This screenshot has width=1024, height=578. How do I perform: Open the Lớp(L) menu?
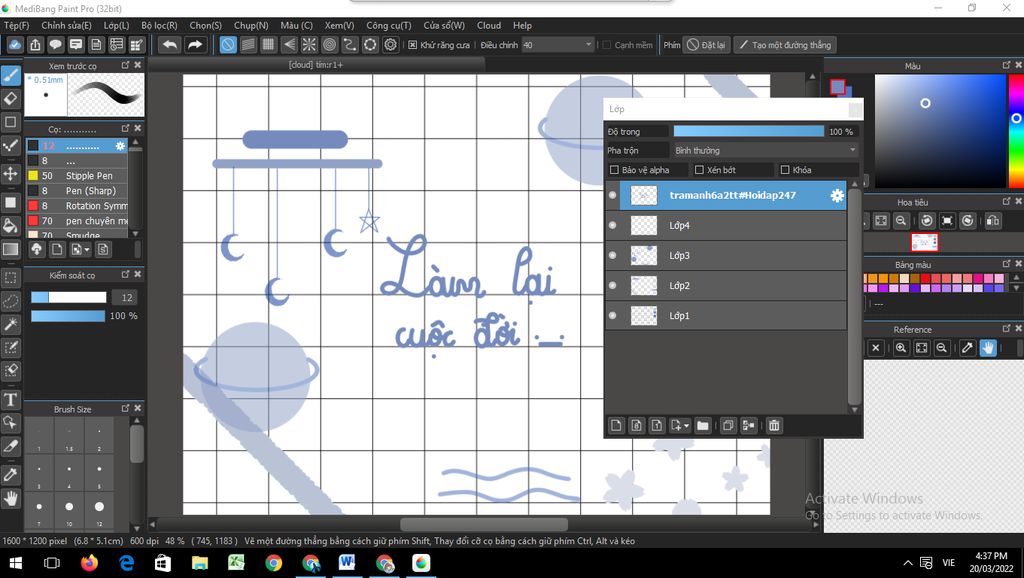coord(116,25)
